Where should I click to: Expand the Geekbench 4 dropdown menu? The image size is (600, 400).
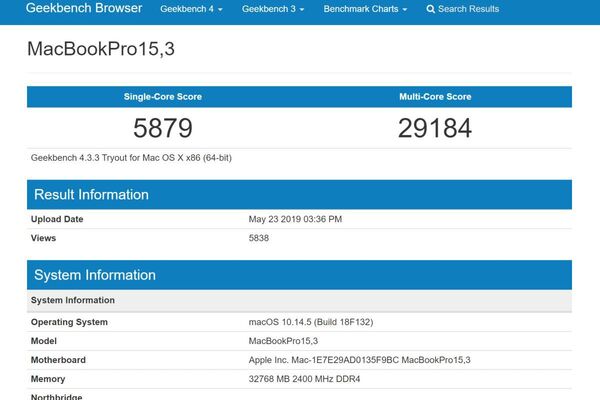click(191, 9)
